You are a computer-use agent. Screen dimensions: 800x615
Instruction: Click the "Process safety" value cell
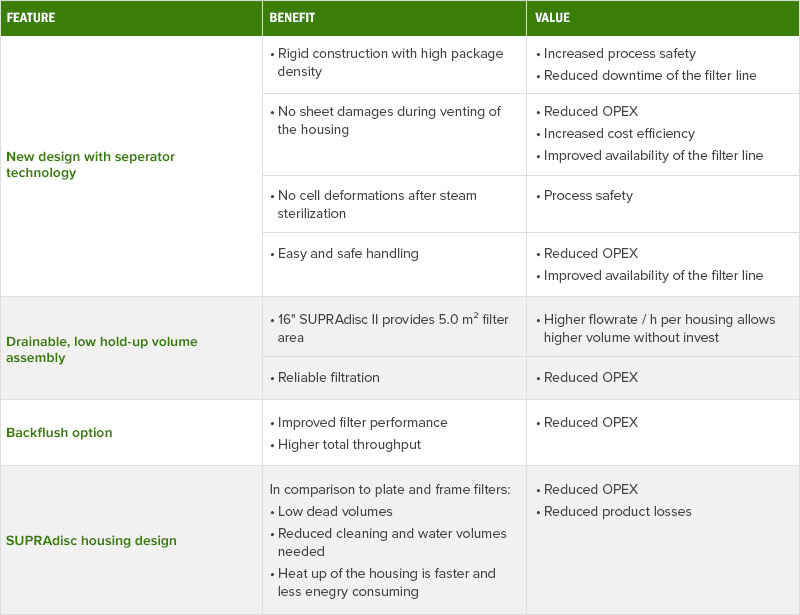click(588, 195)
